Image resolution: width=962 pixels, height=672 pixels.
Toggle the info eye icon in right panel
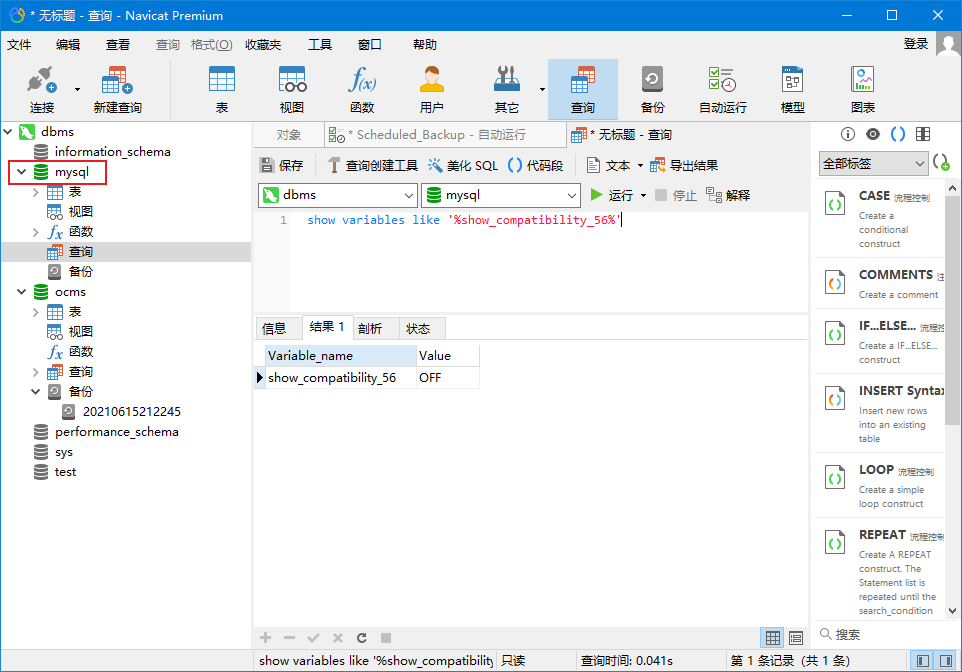tap(873, 134)
